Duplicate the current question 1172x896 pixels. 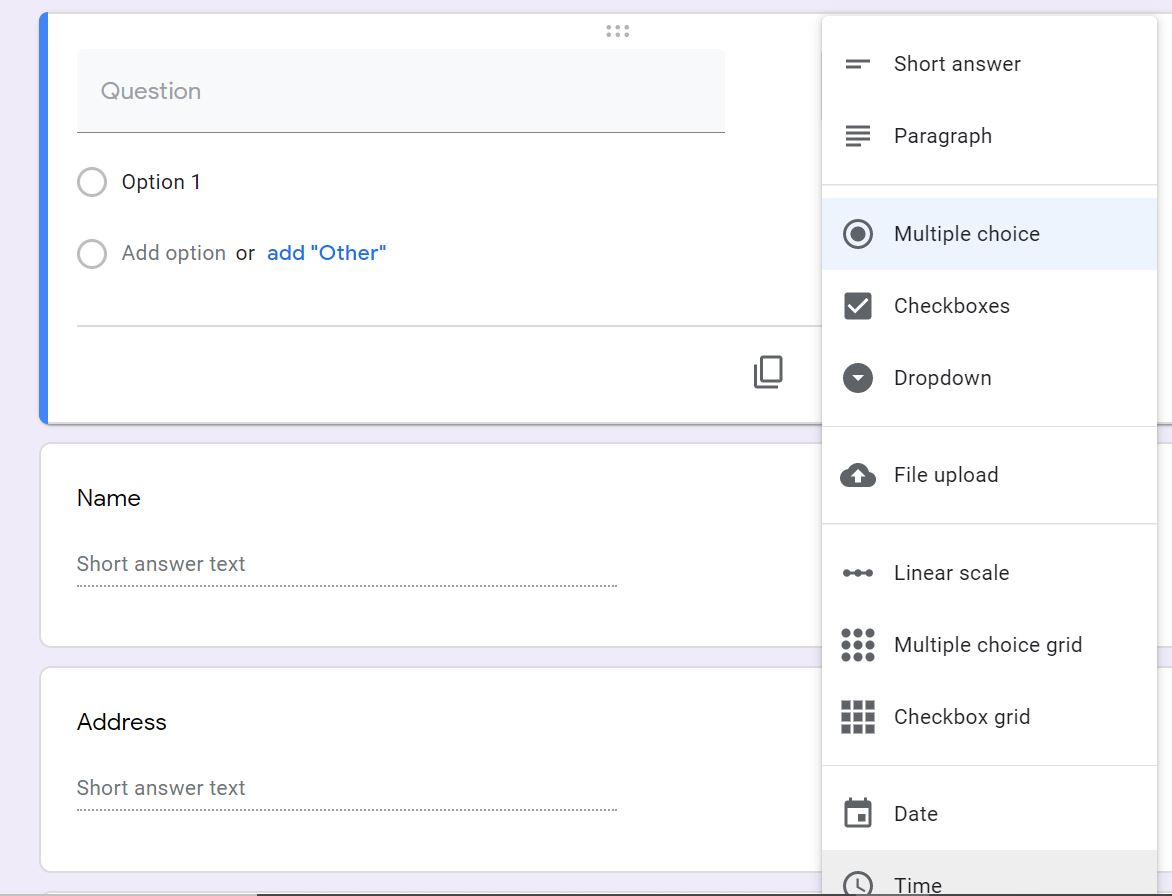767,372
